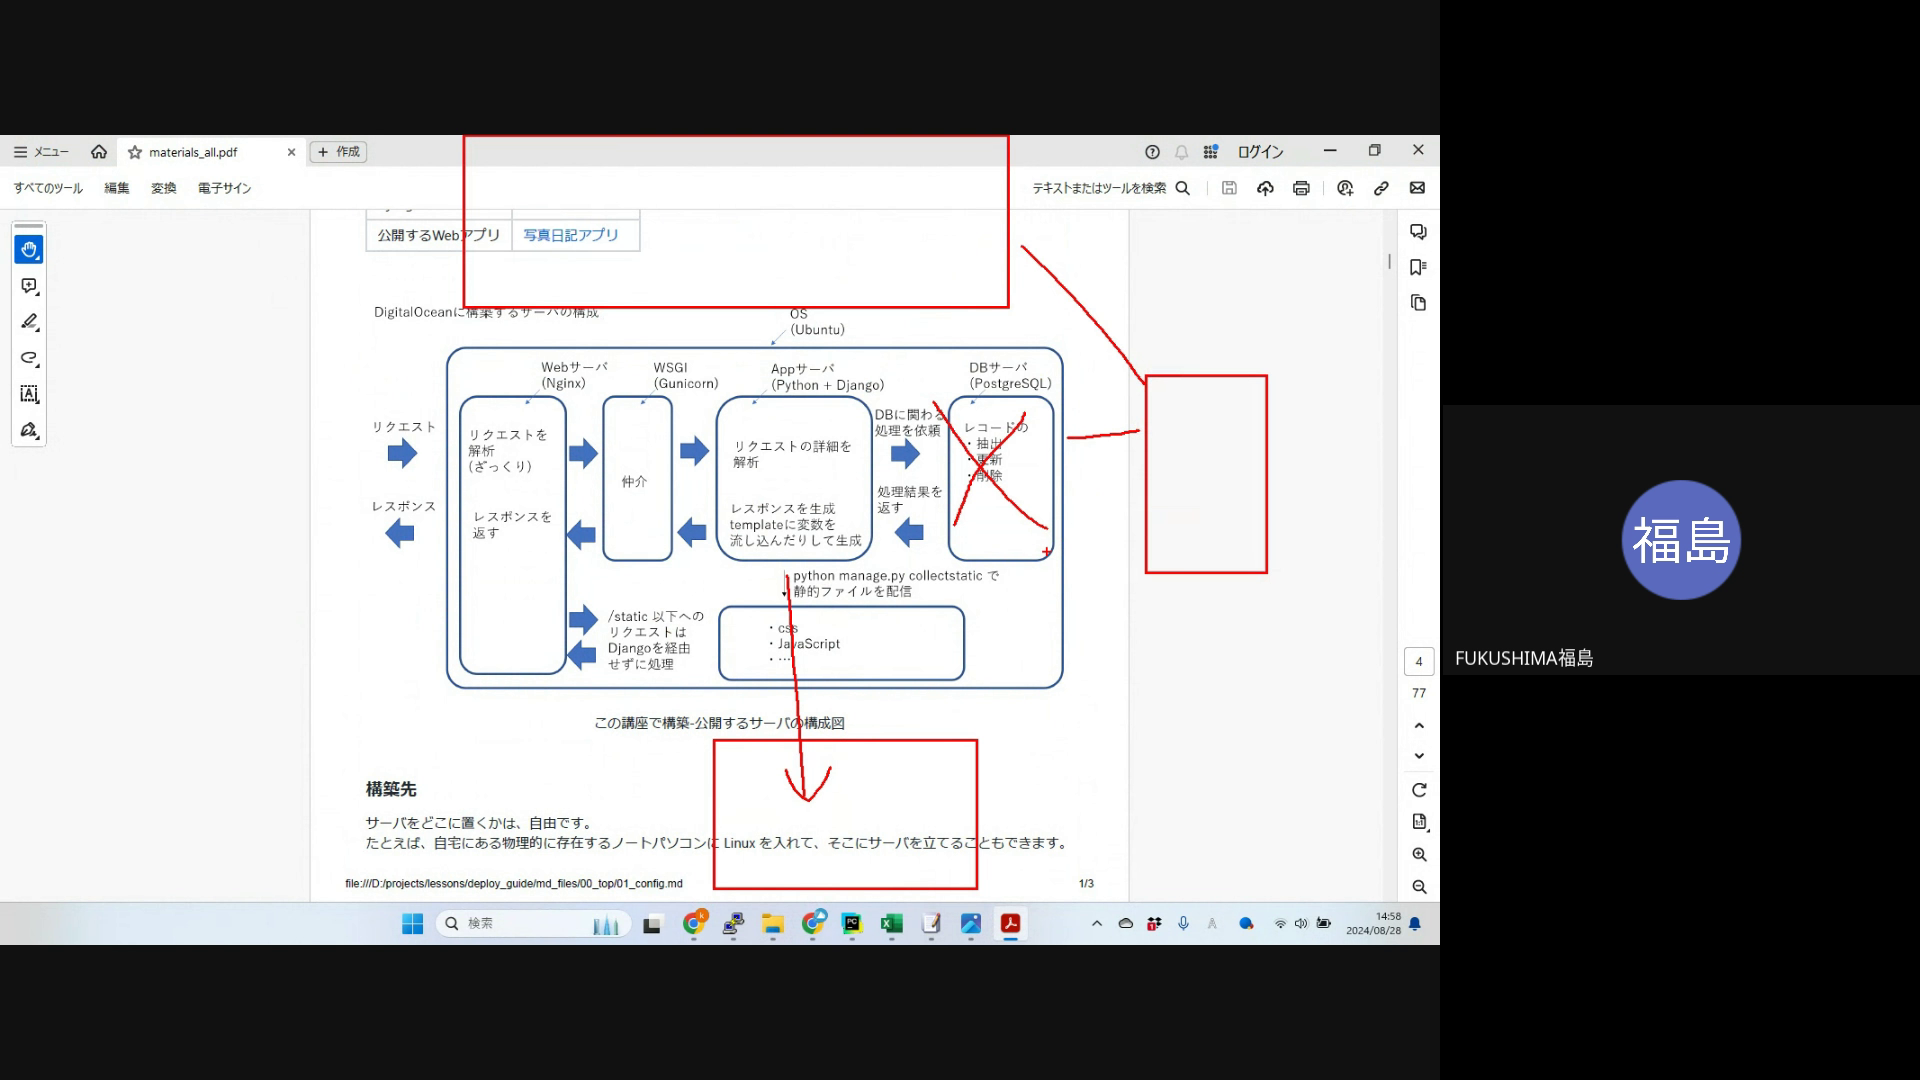
Task: Open the Comments panel on the right
Action: [x=1418, y=232]
